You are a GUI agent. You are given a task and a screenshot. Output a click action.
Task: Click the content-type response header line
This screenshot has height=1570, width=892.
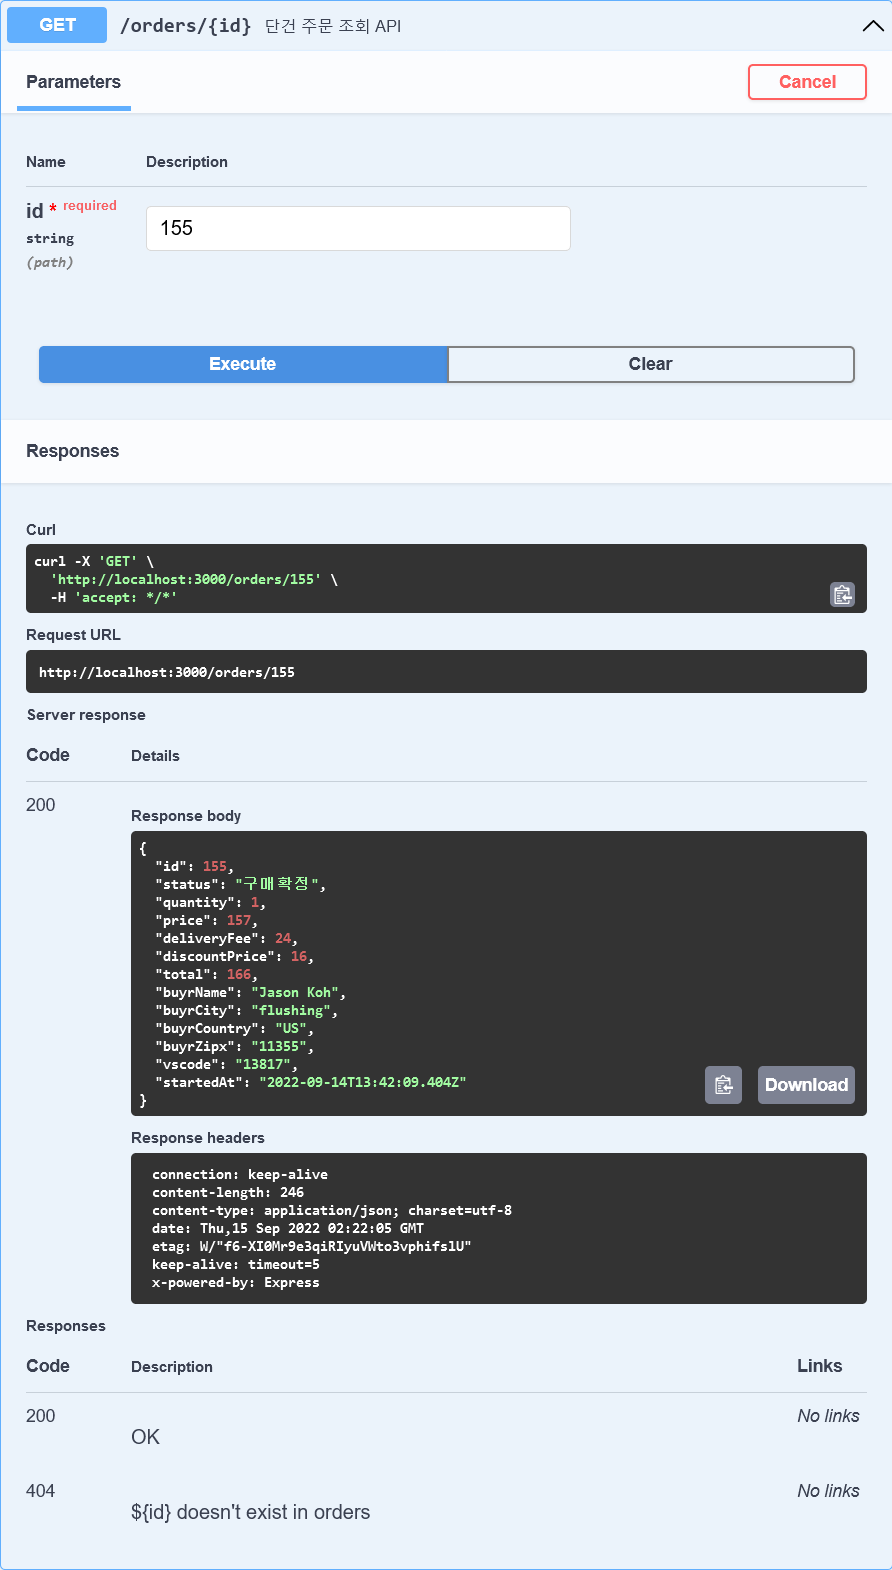pyautogui.click(x=332, y=1211)
